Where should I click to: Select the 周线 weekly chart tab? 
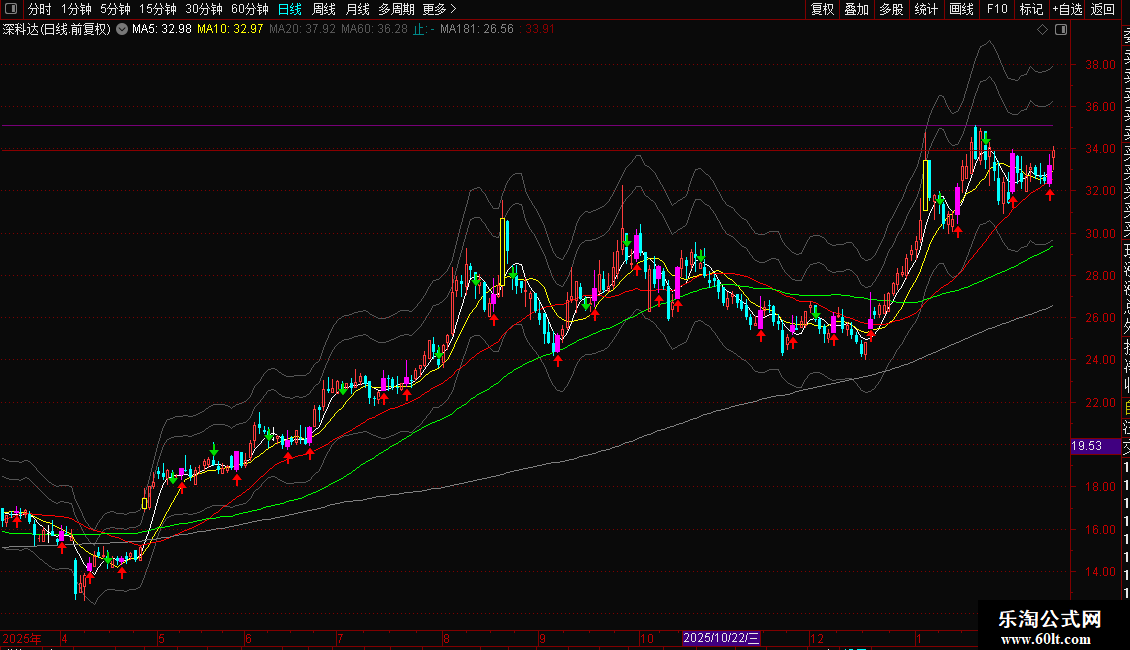pos(324,9)
